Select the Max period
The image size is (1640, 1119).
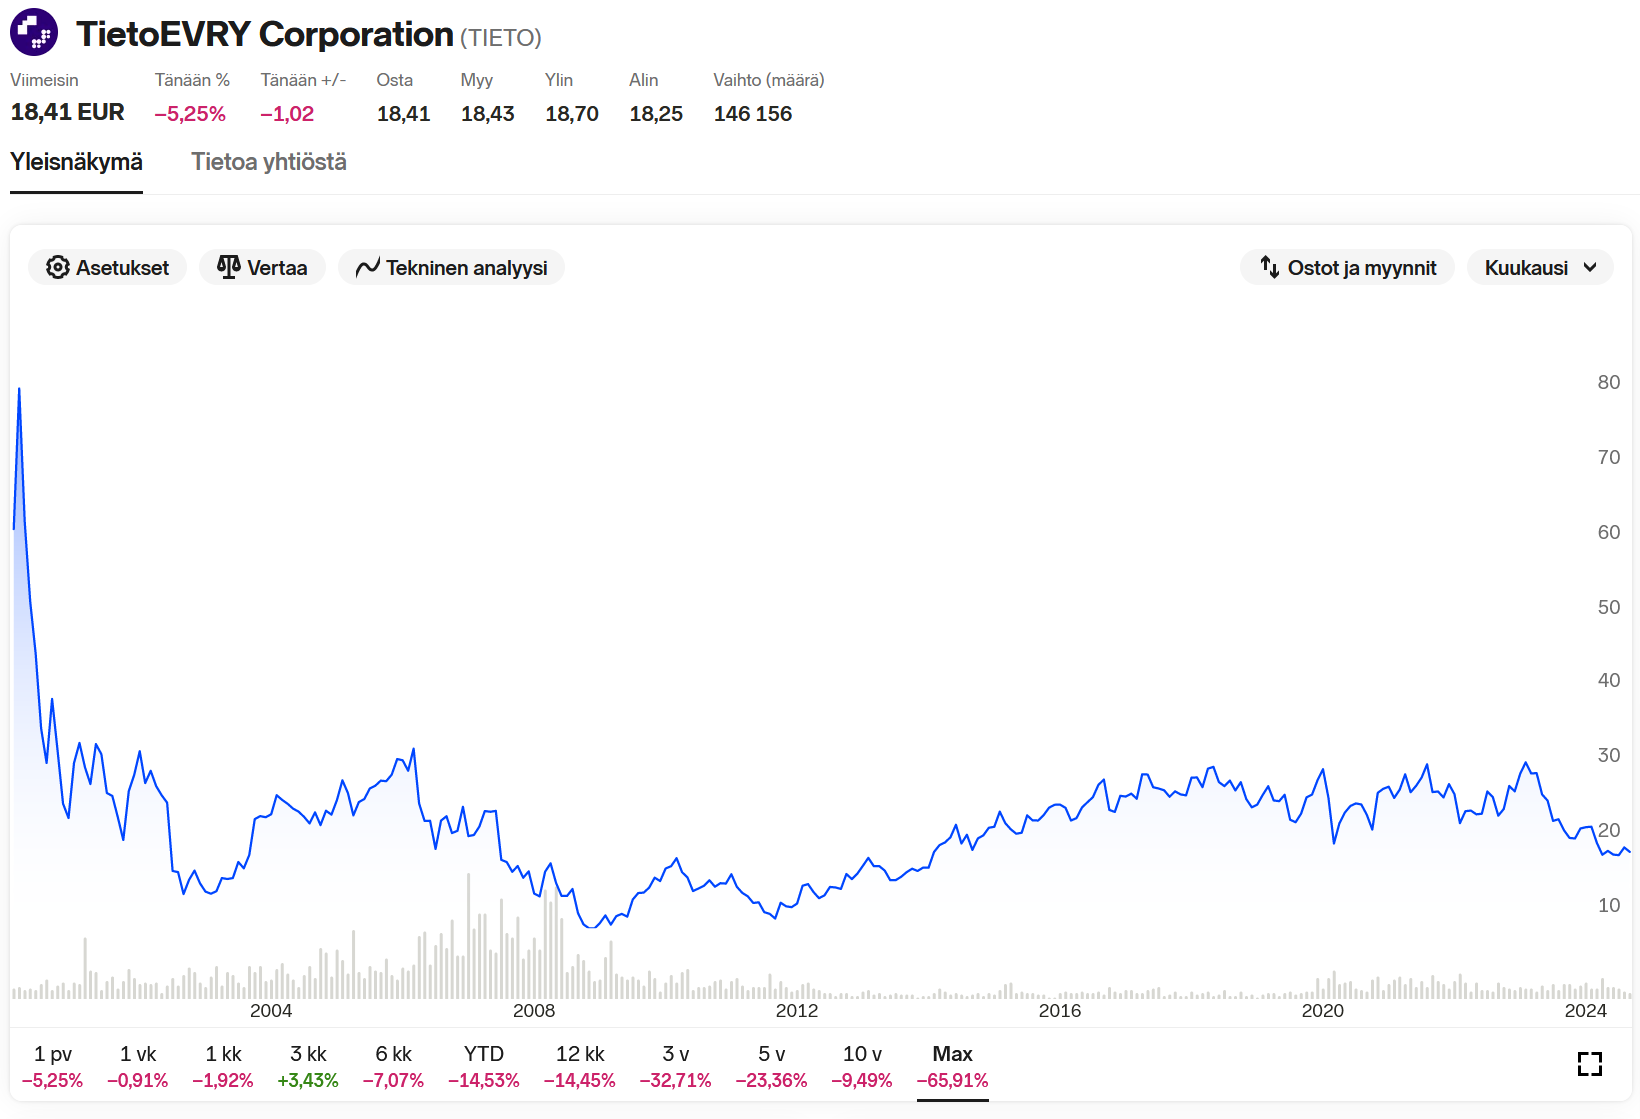tap(952, 1066)
